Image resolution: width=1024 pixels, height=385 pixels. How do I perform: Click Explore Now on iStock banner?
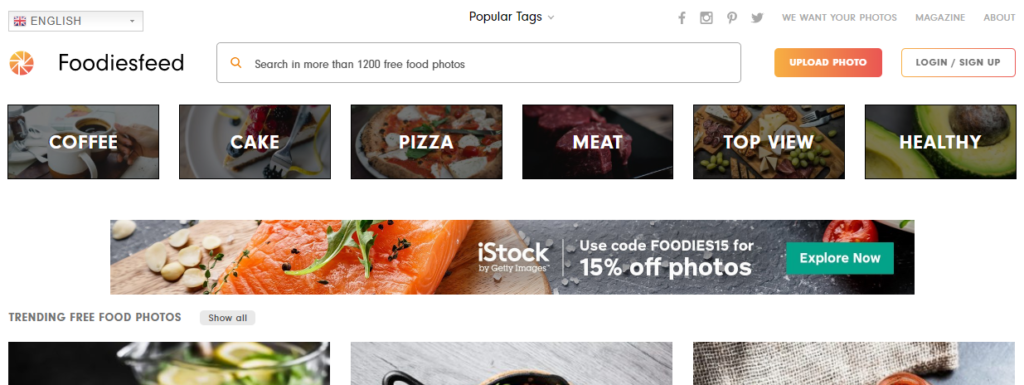(x=840, y=258)
